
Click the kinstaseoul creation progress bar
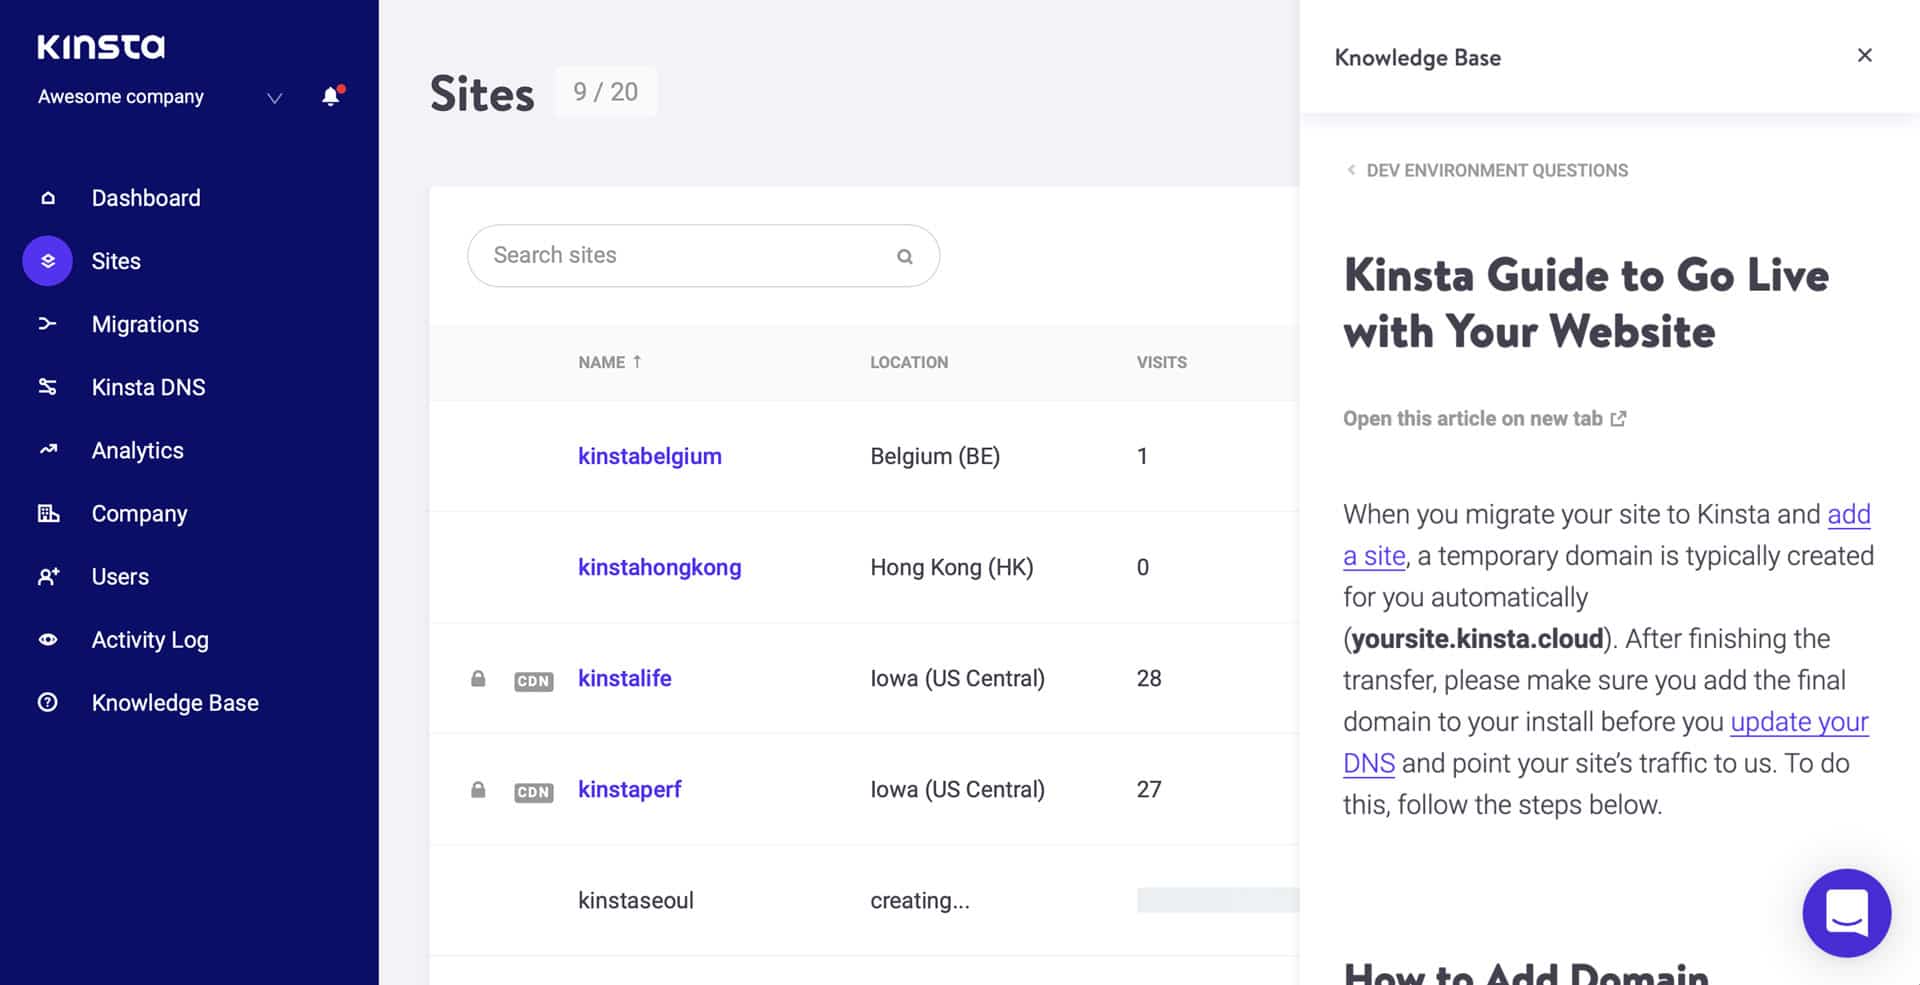click(x=1220, y=900)
